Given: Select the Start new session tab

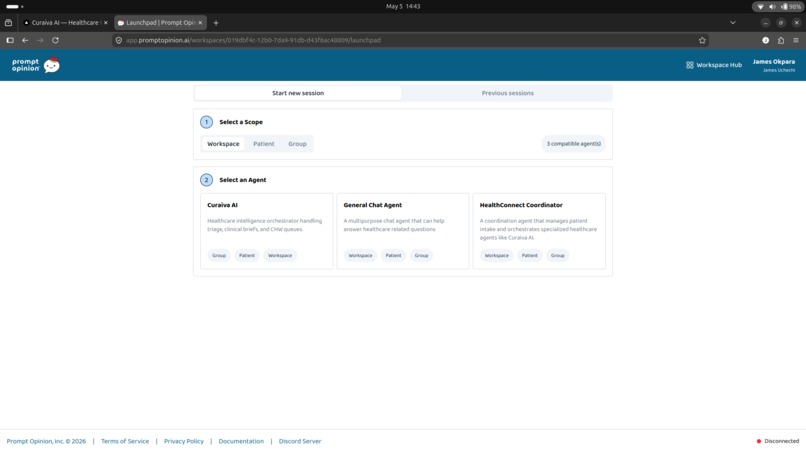Looking at the screenshot, I should coord(298,93).
